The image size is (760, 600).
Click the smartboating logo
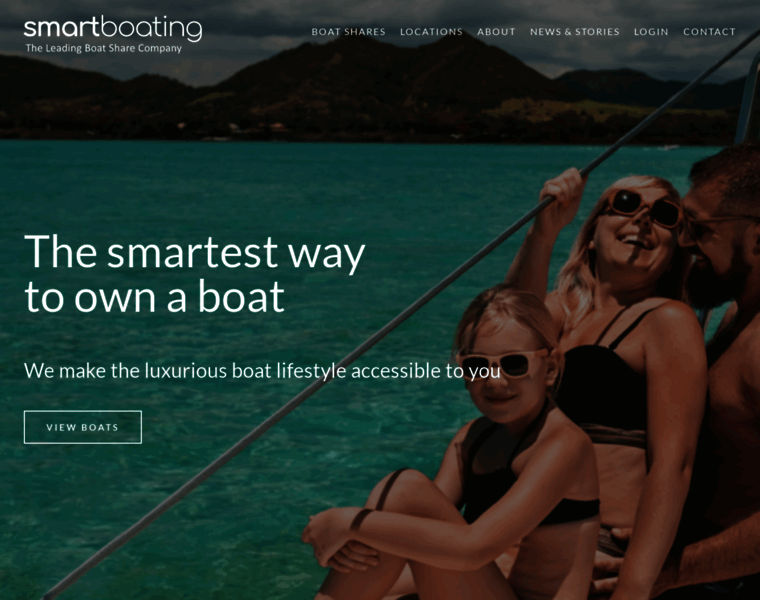[112, 34]
